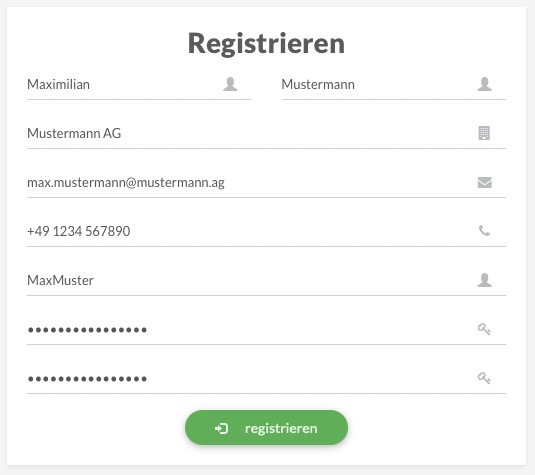This screenshot has height=475, width=535.
Task: Submit form with the registrieren button
Action: coord(266,428)
